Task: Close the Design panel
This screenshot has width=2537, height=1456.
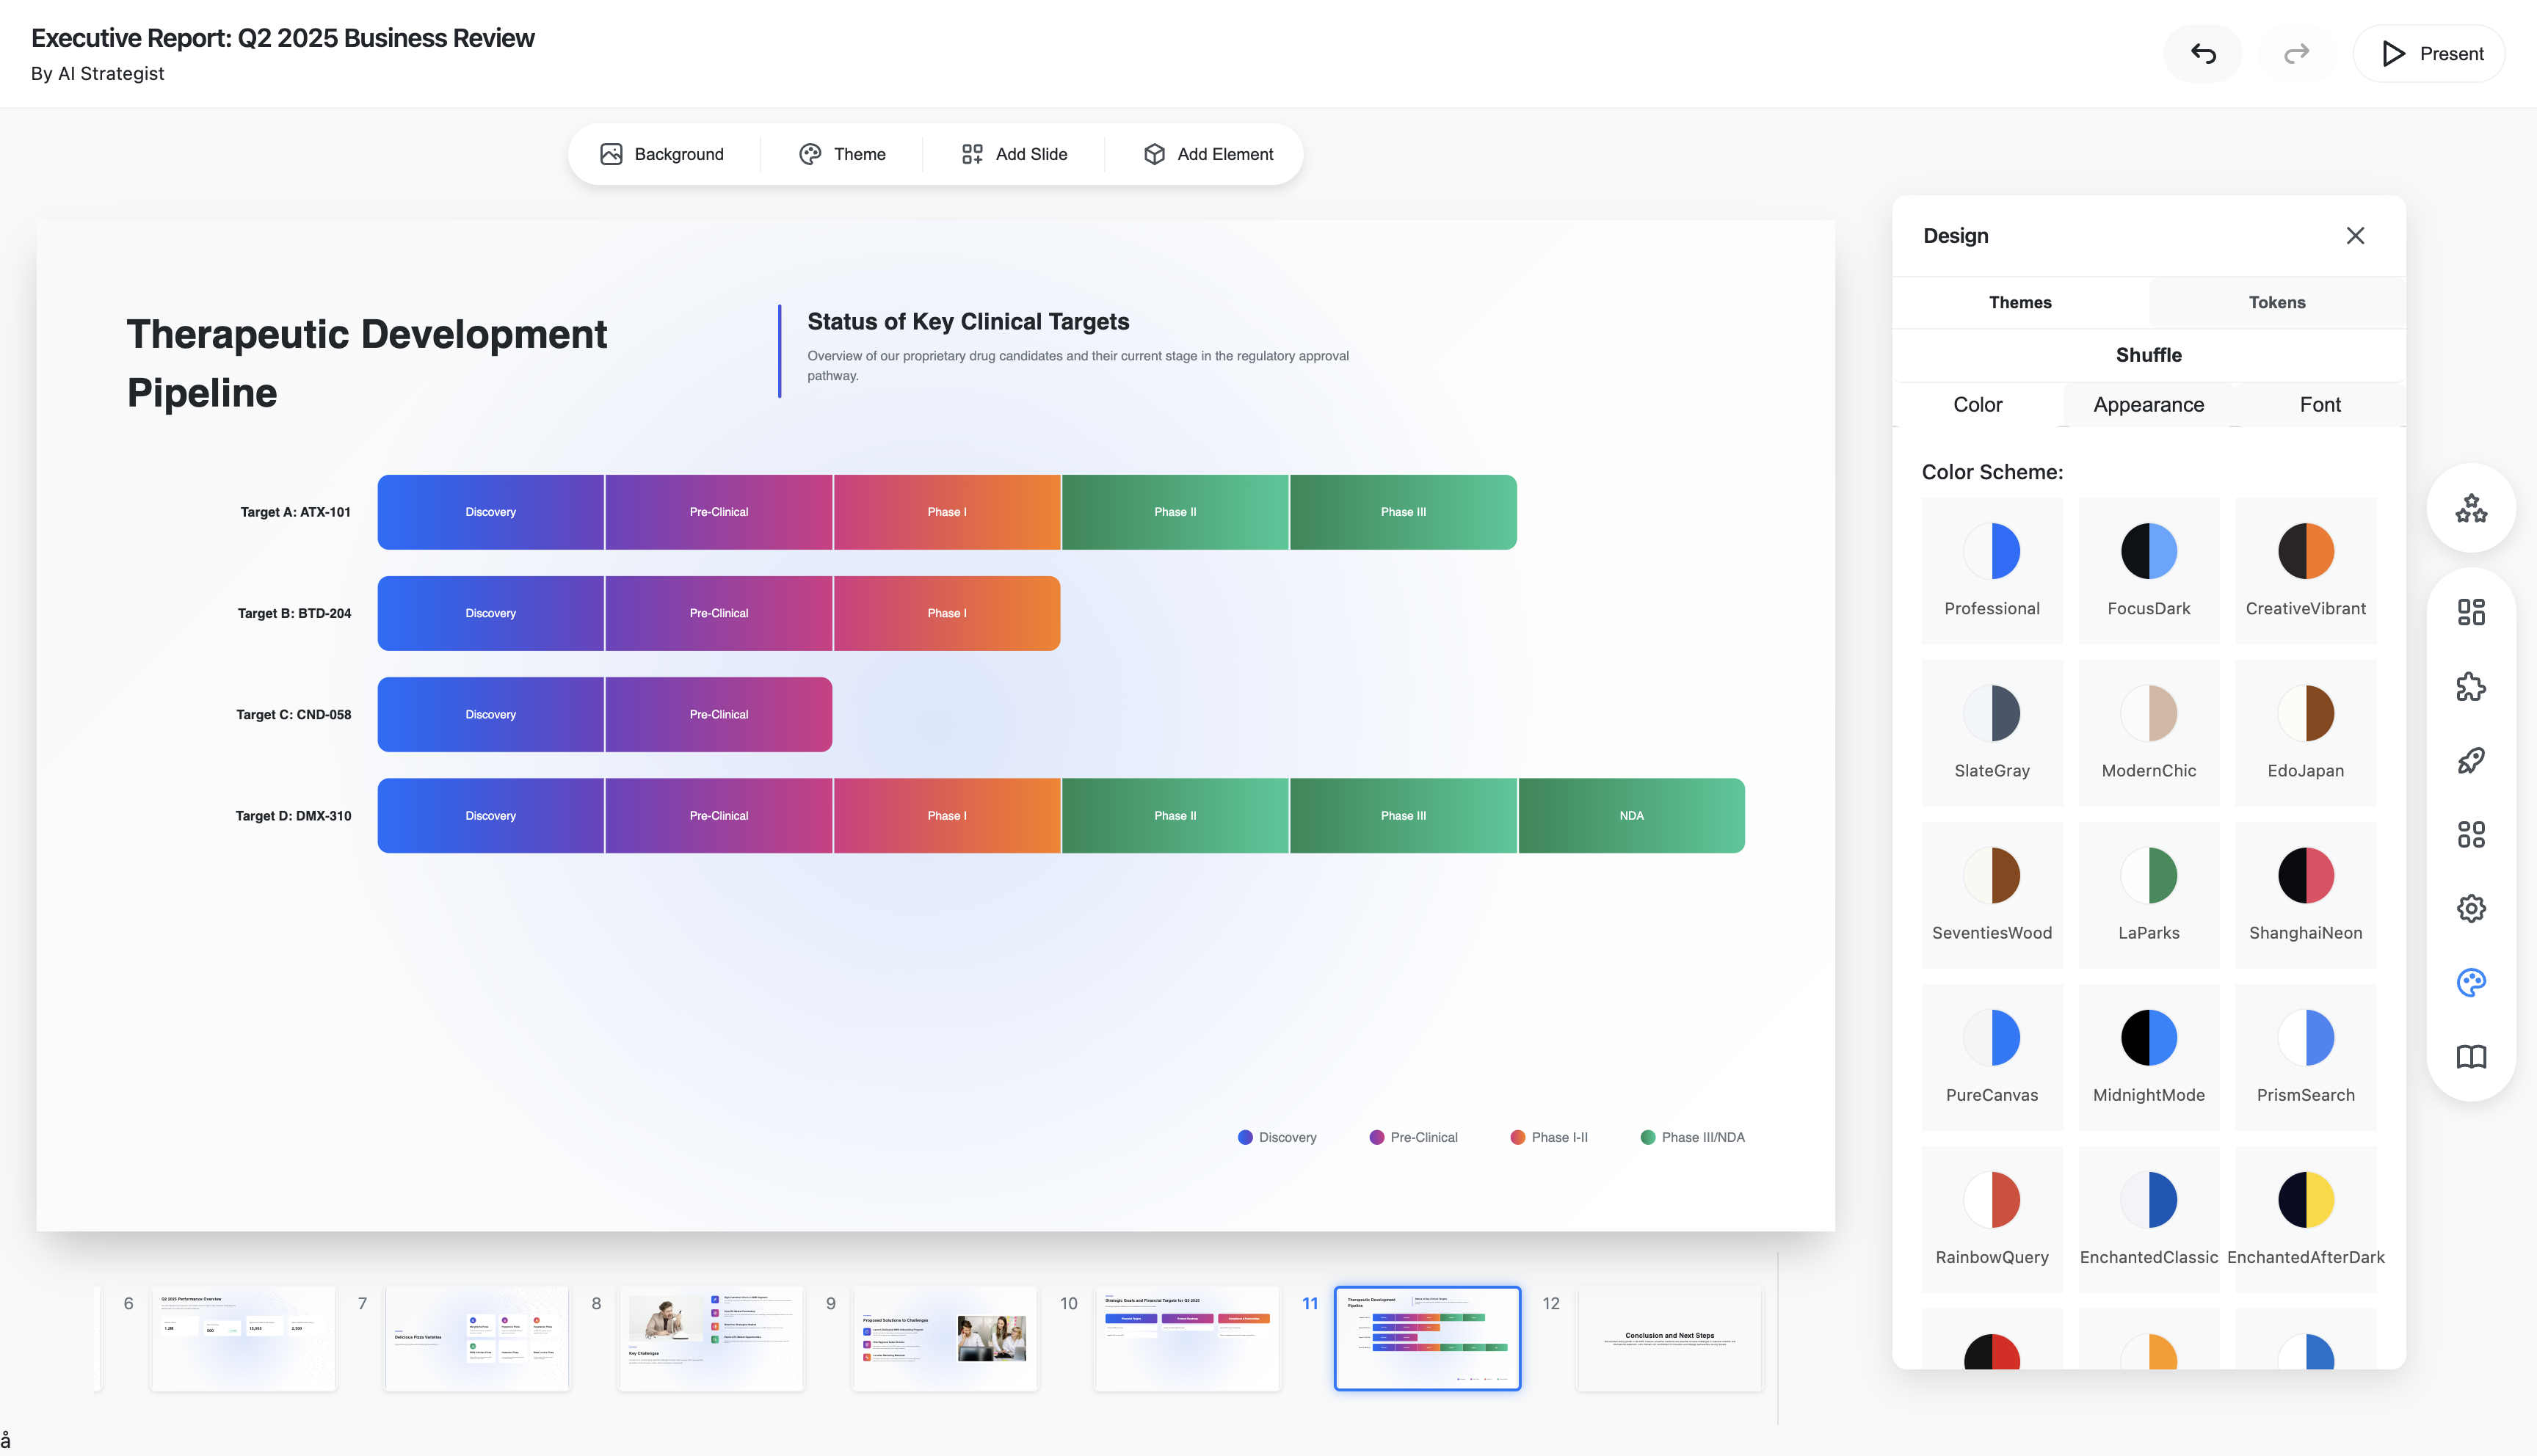Action: (2356, 236)
